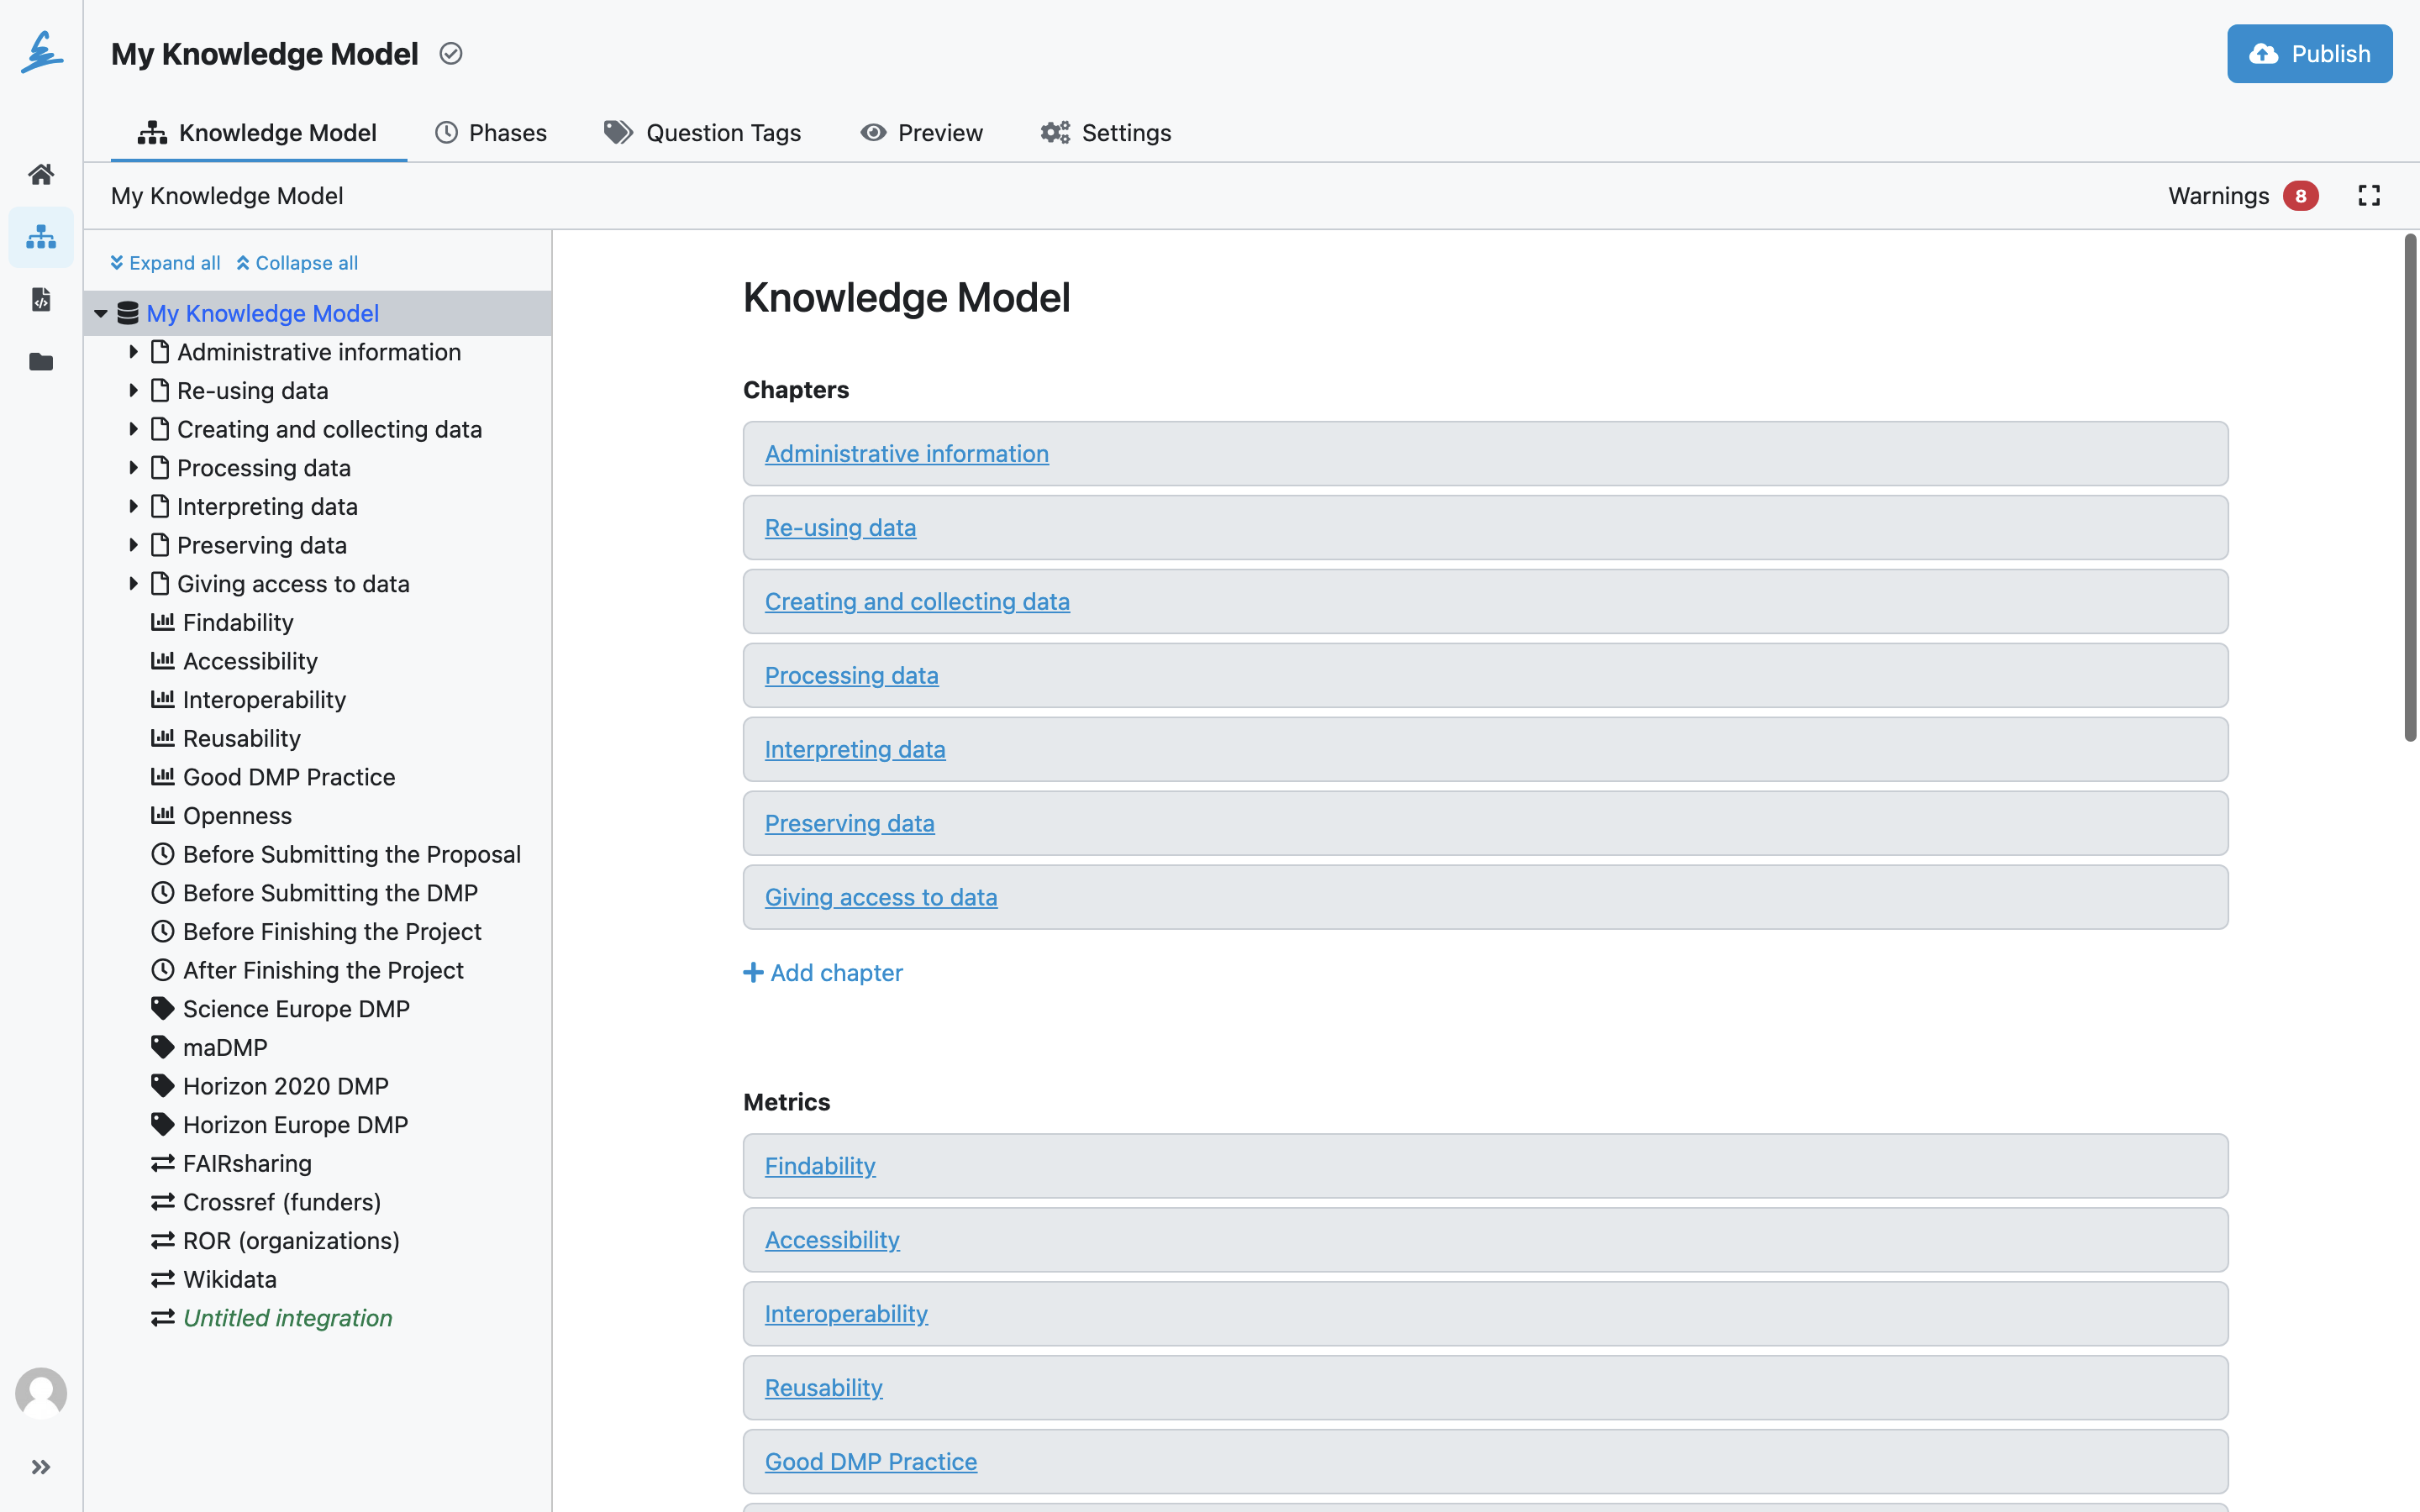Click the app logo

tap(41, 52)
